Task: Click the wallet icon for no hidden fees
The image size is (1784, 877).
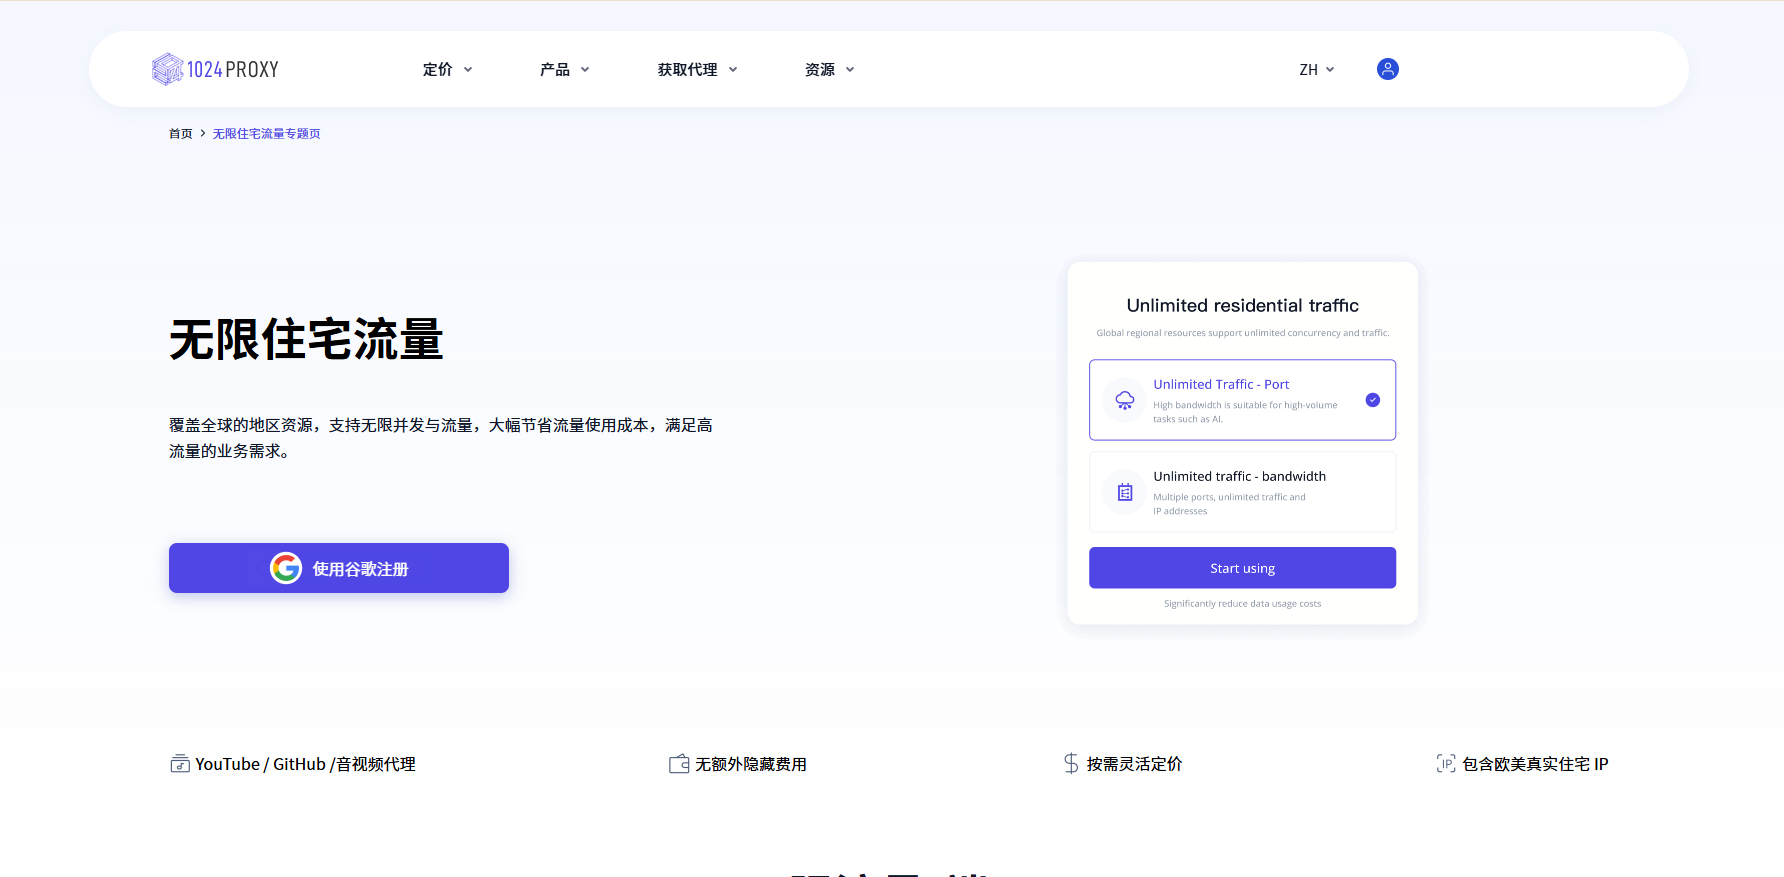Action: pos(679,764)
